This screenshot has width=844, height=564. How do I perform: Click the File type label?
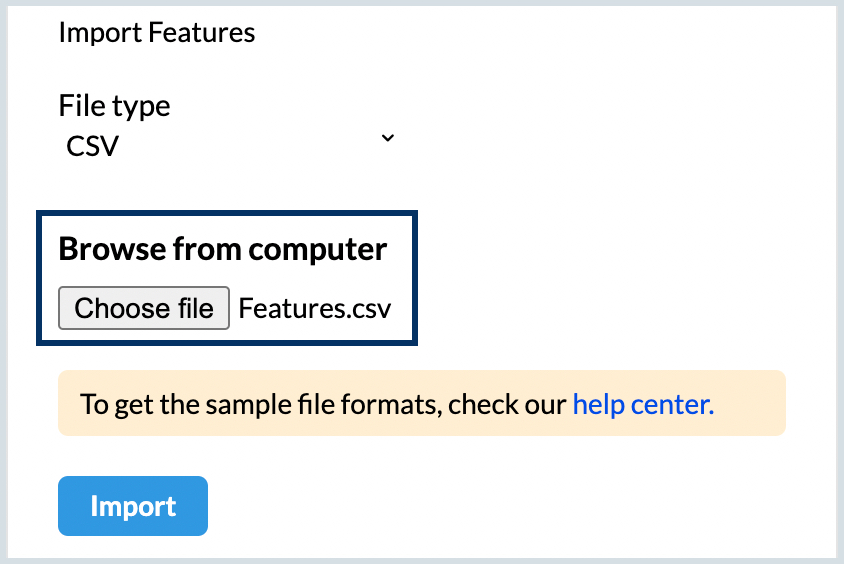pyautogui.click(x=114, y=105)
